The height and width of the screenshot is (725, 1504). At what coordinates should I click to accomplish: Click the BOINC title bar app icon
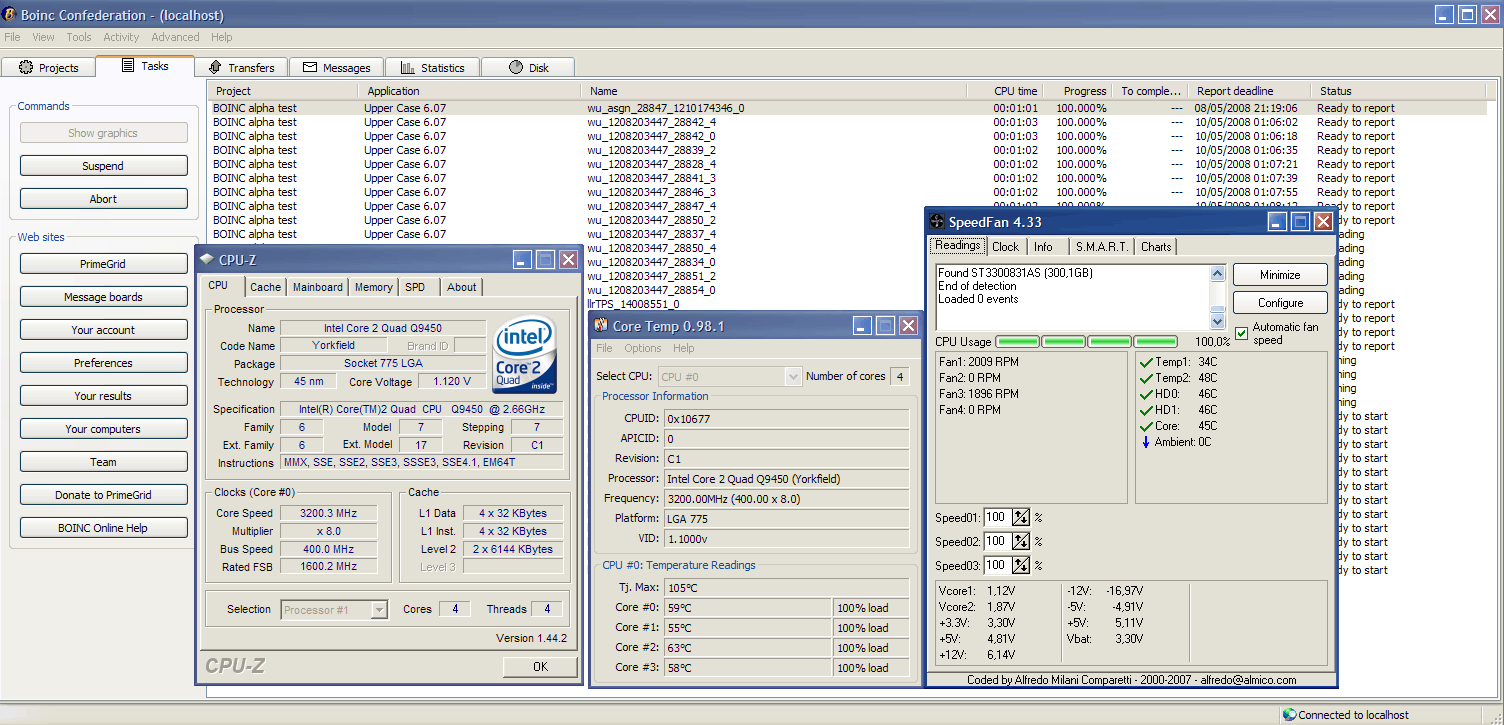[9, 15]
